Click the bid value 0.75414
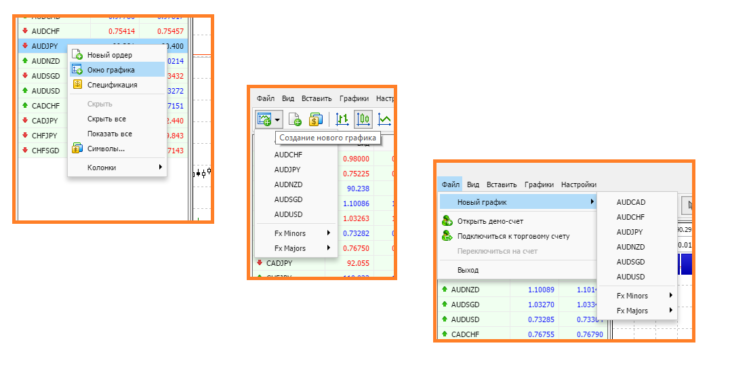This screenshot has width=730, height=371. (x=122, y=31)
